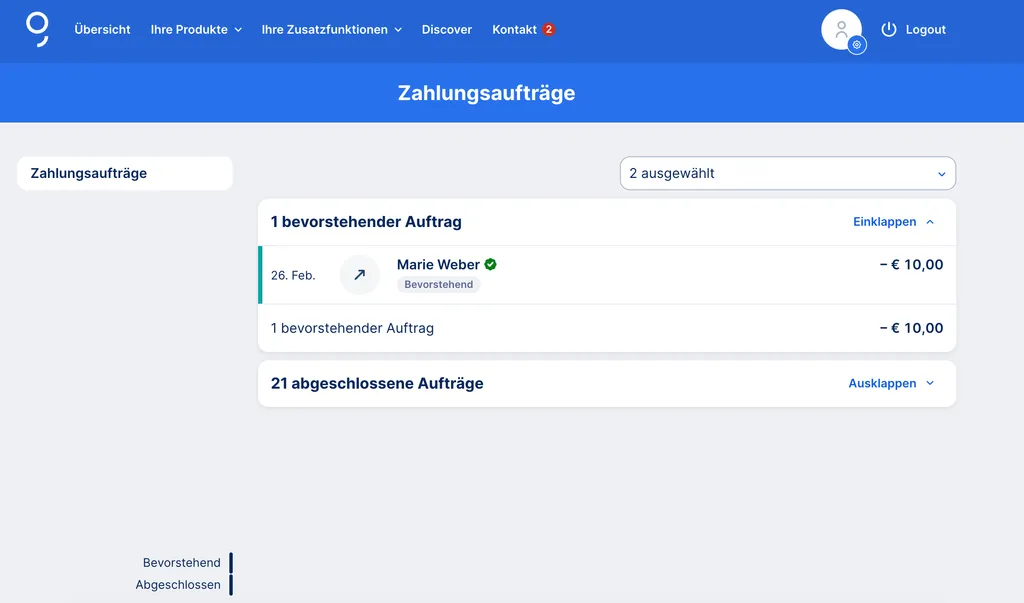Click the green verified checkmark badge
The height and width of the screenshot is (603, 1024).
490,265
